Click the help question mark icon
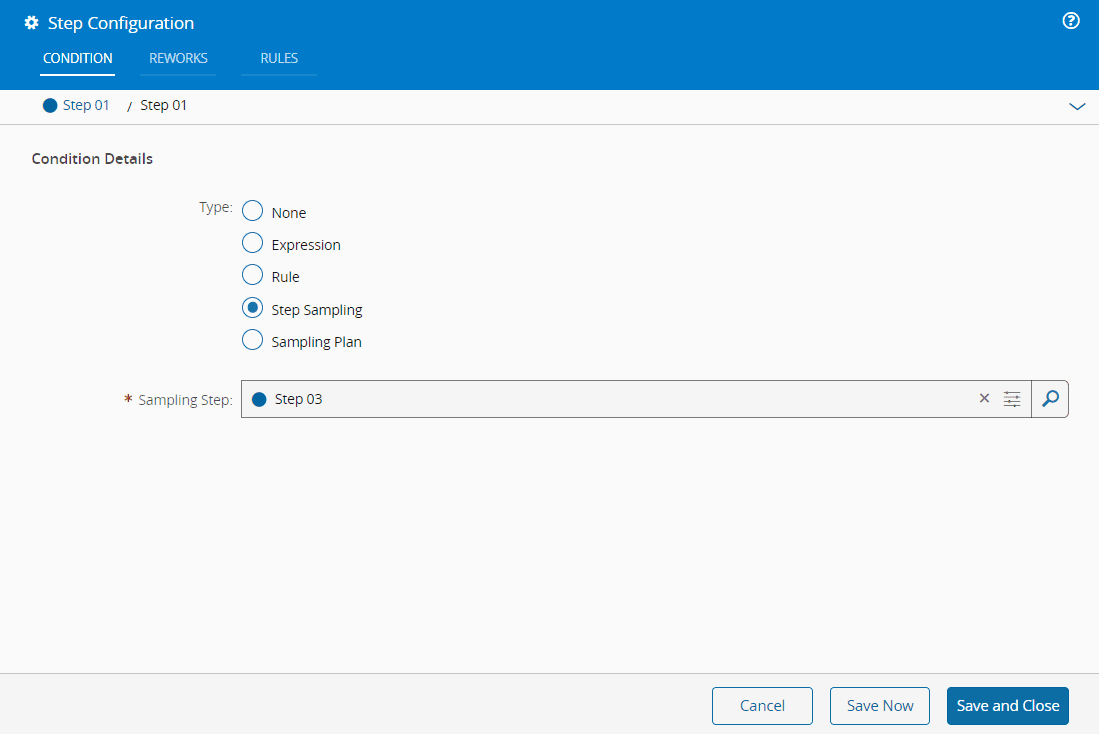Image resolution: width=1099 pixels, height=734 pixels. 1071,21
